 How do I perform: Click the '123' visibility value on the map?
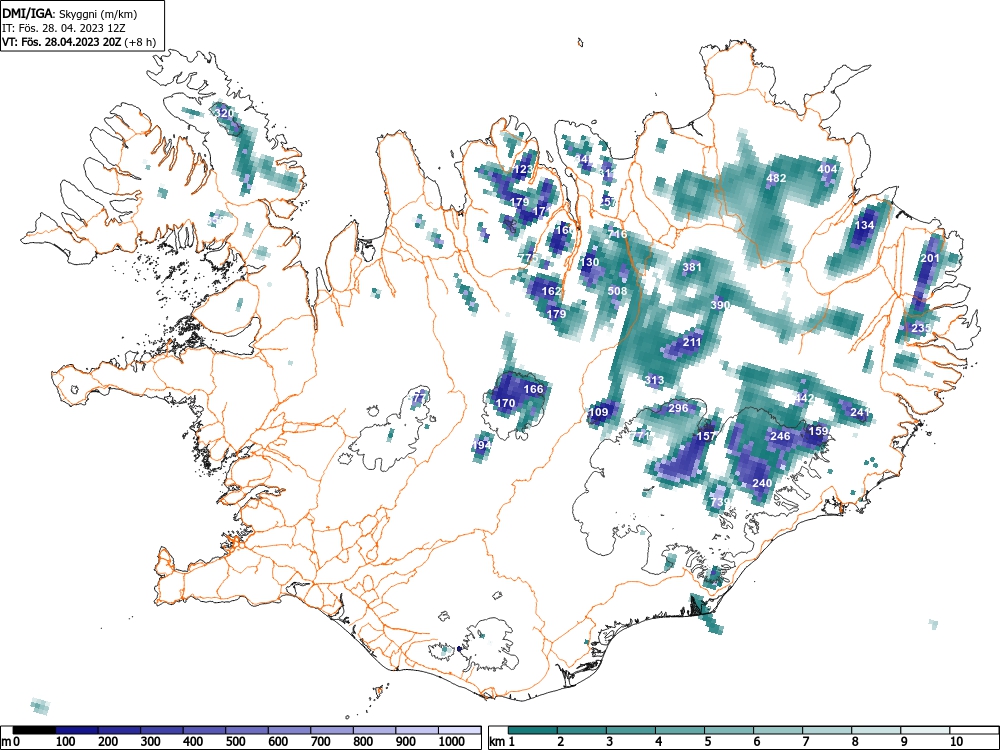pyautogui.click(x=523, y=170)
